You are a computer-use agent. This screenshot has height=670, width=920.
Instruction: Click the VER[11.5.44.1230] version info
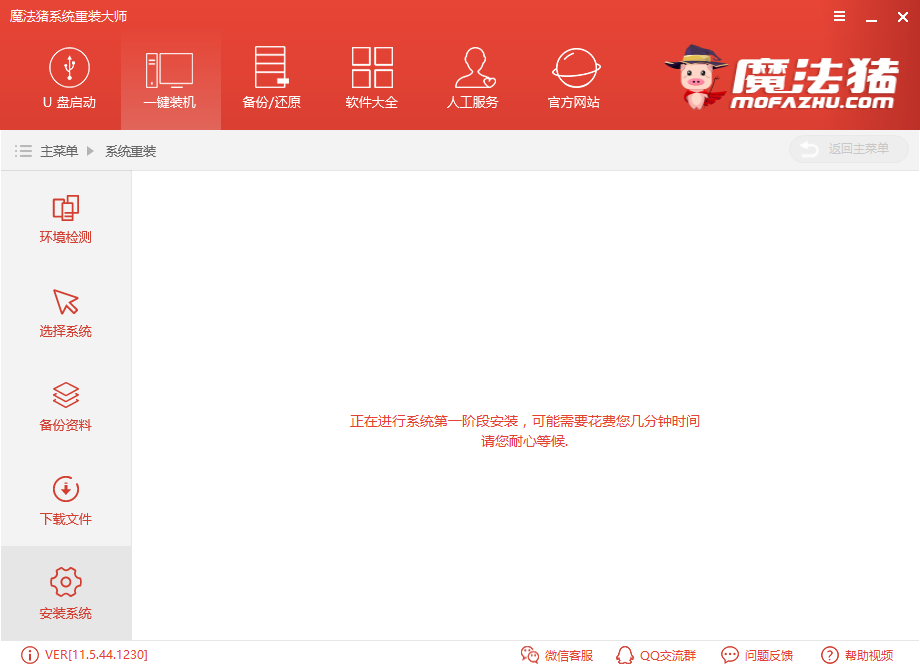pos(85,655)
